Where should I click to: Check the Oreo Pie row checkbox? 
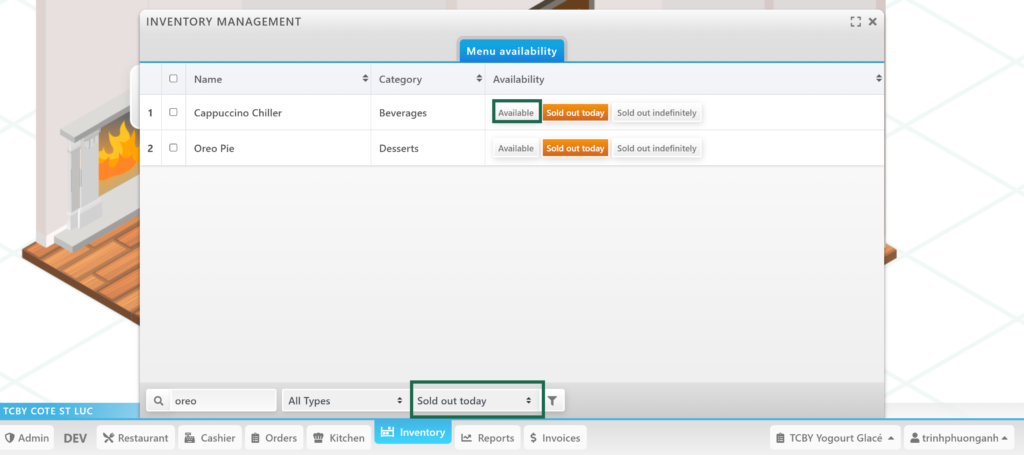pyautogui.click(x=173, y=148)
